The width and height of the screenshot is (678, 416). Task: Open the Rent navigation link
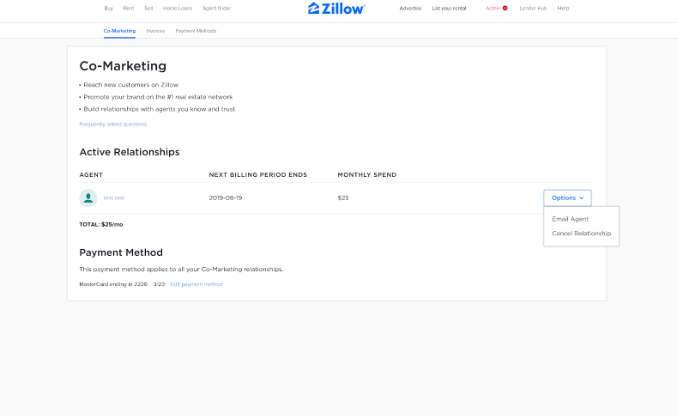coord(128,8)
